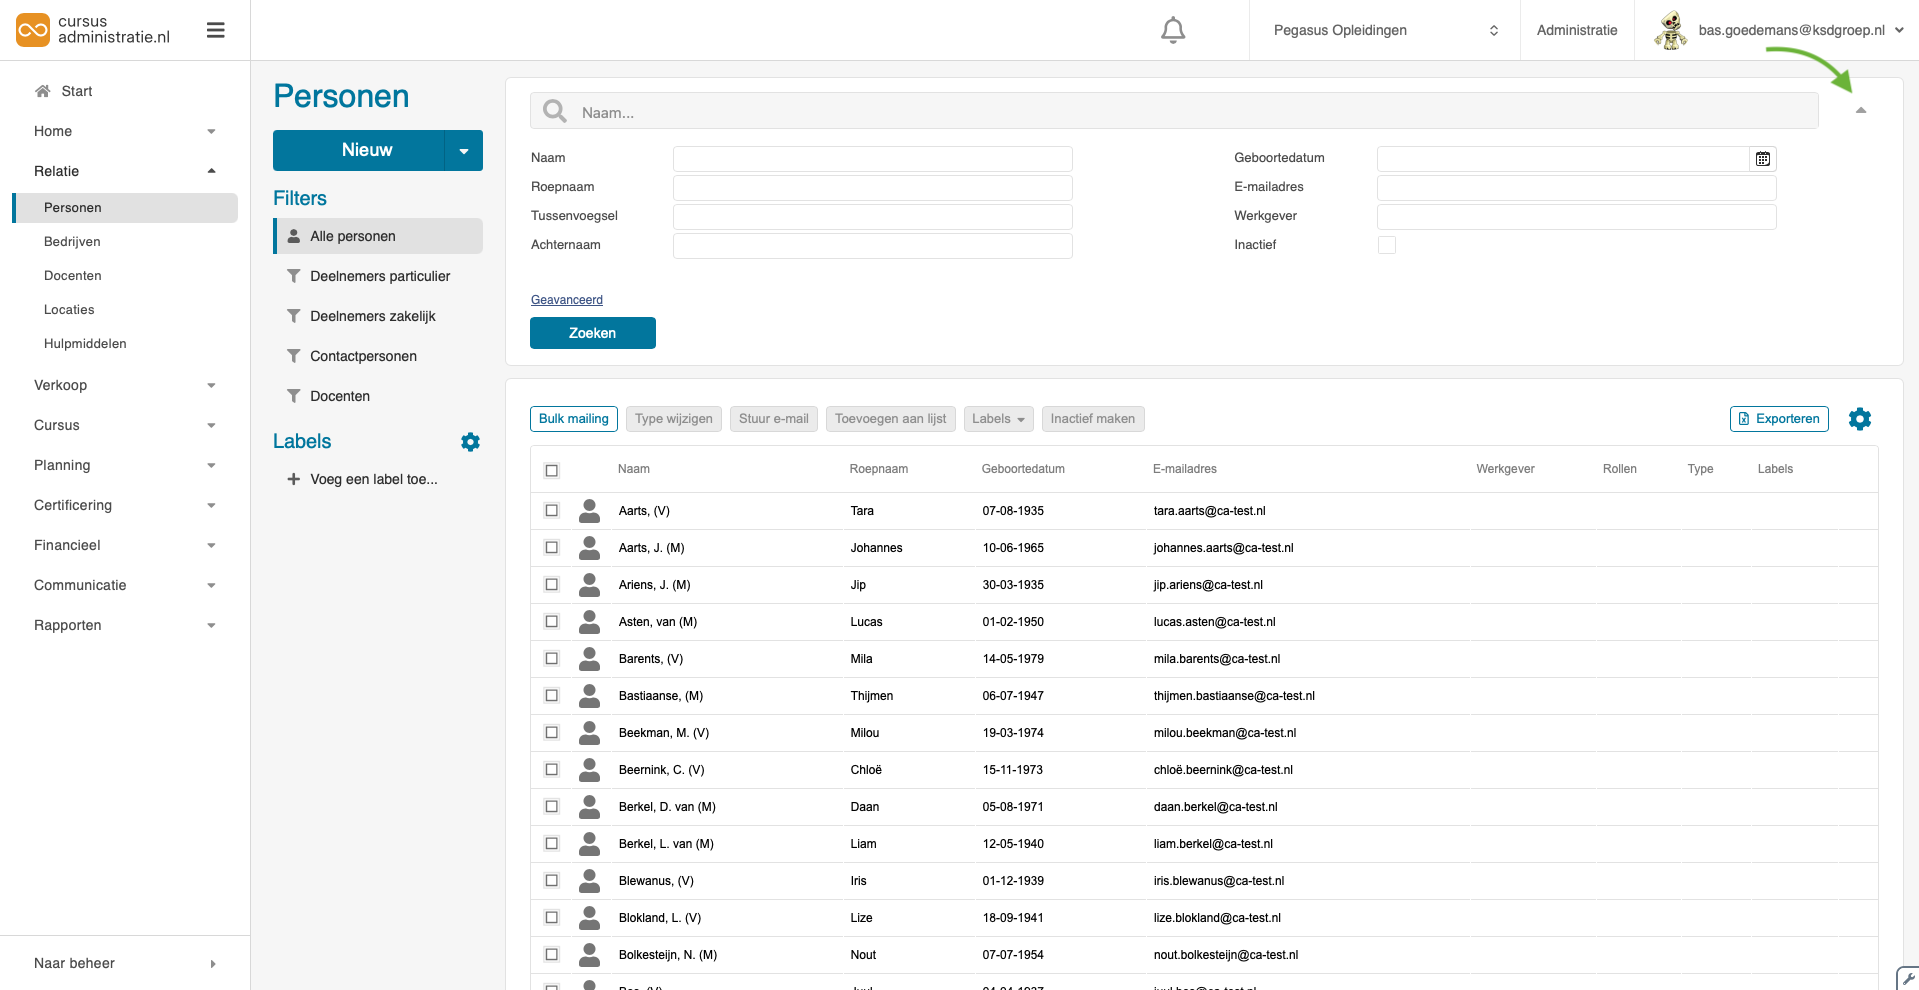The image size is (1919, 990).
Task: Click the notification bell icon
Action: tap(1172, 31)
